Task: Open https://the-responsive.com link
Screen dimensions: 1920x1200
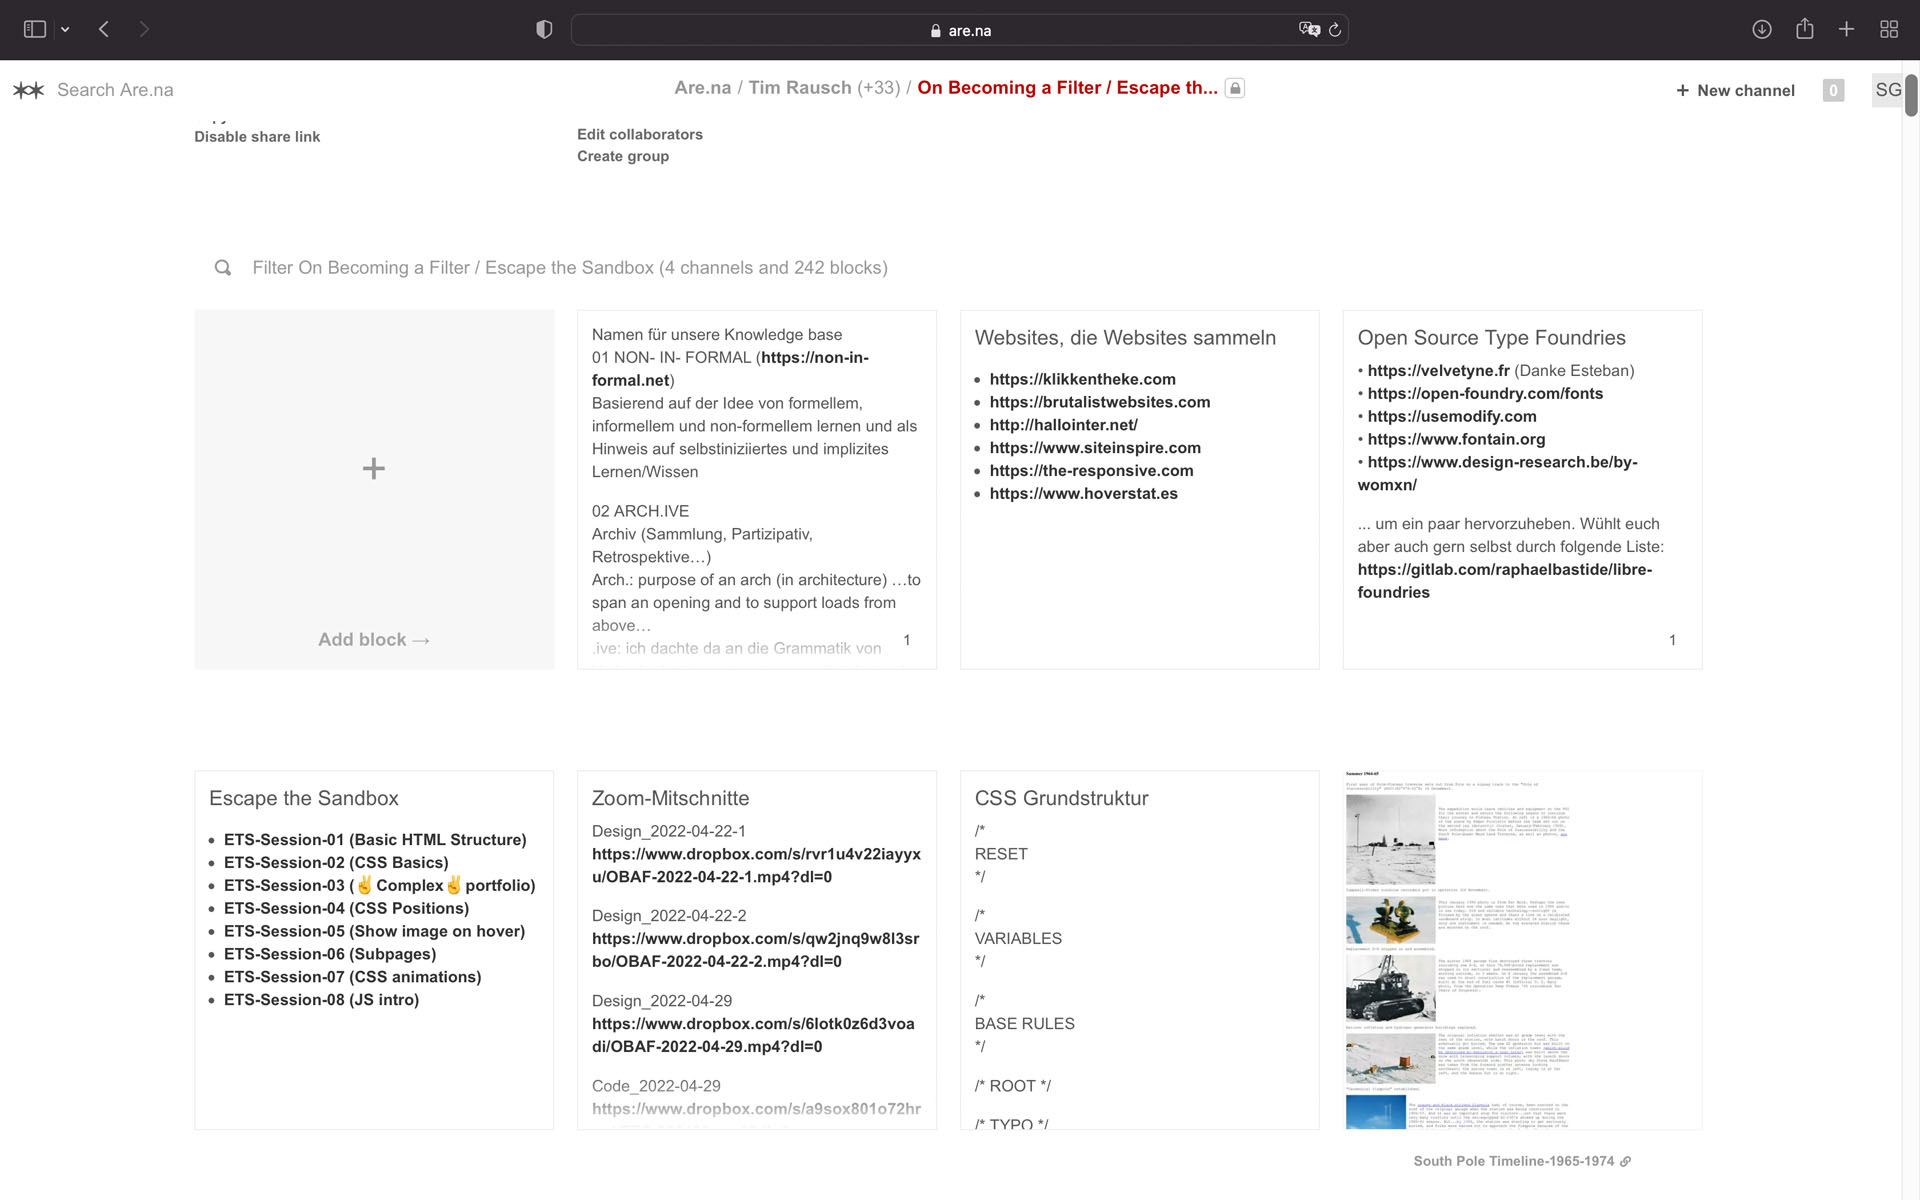Action: click(x=1091, y=471)
